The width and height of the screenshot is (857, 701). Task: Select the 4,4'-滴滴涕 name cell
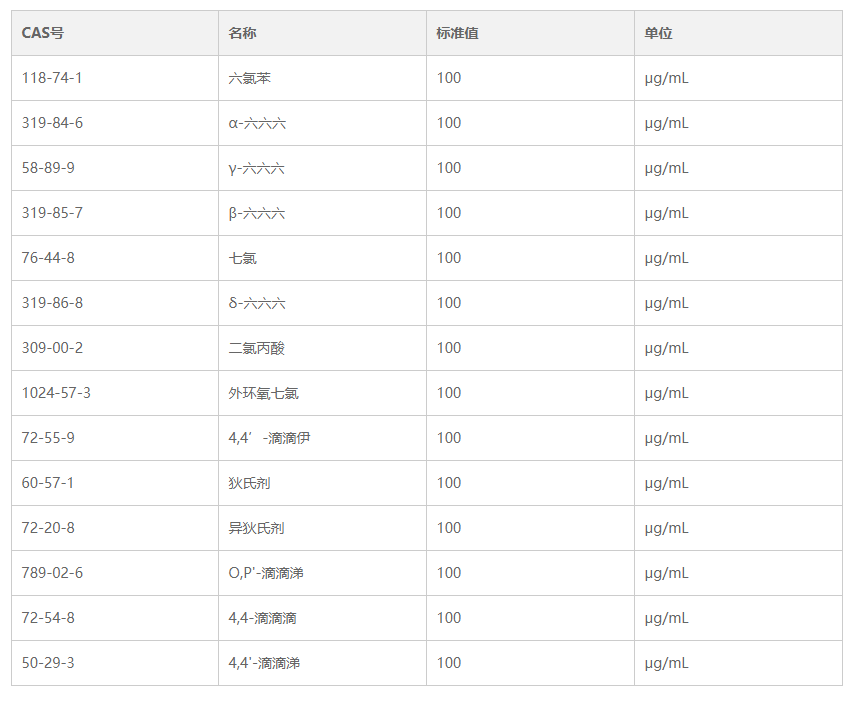point(264,663)
